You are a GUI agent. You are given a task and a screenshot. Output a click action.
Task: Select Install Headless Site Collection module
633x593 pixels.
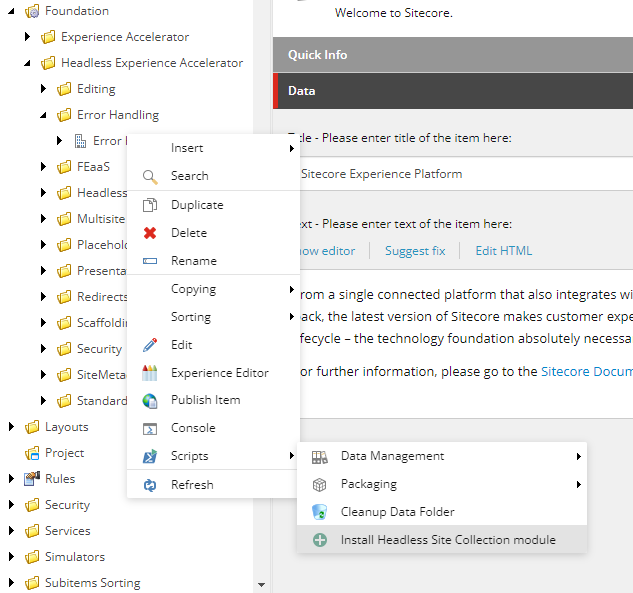tap(442, 540)
